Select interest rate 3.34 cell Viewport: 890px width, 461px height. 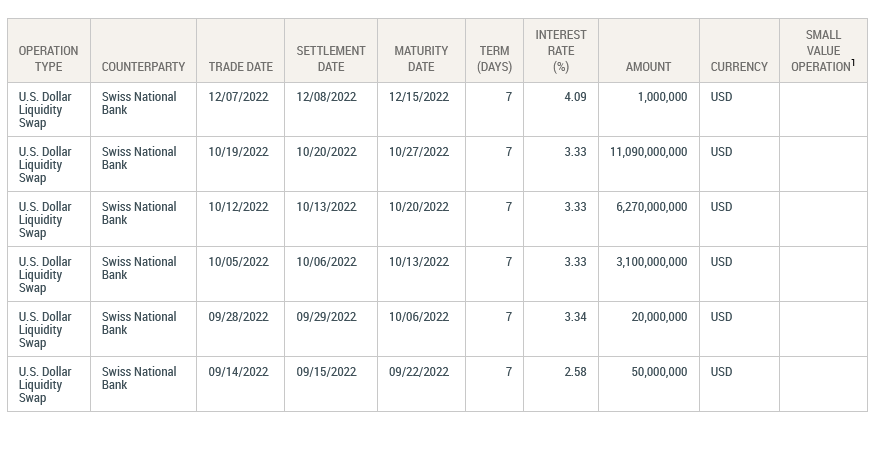click(x=561, y=329)
